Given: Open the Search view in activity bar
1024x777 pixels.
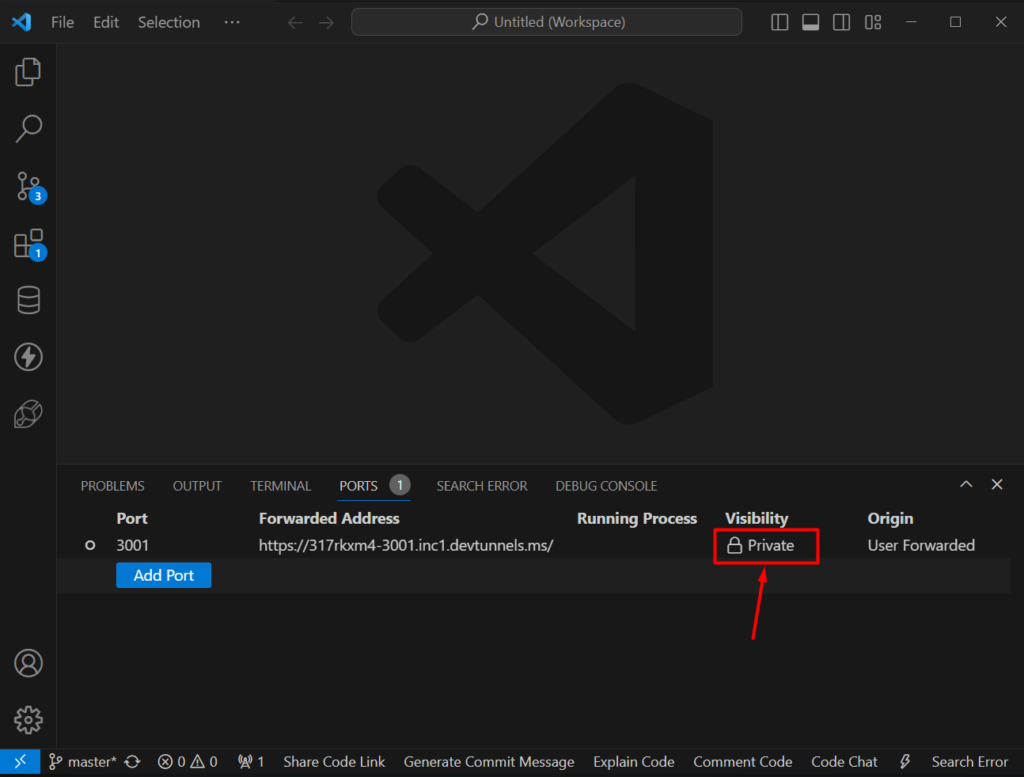Looking at the screenshot, I should (x=28, y=129).
